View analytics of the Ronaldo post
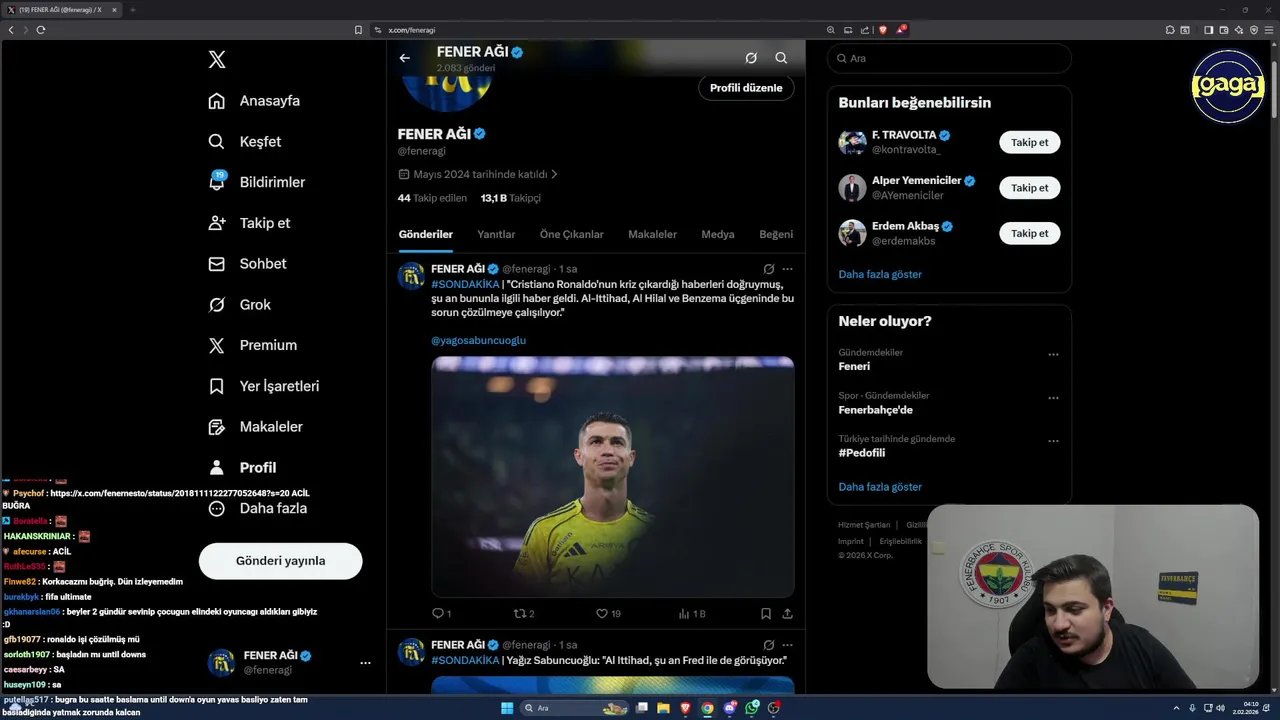 (691, 613)
